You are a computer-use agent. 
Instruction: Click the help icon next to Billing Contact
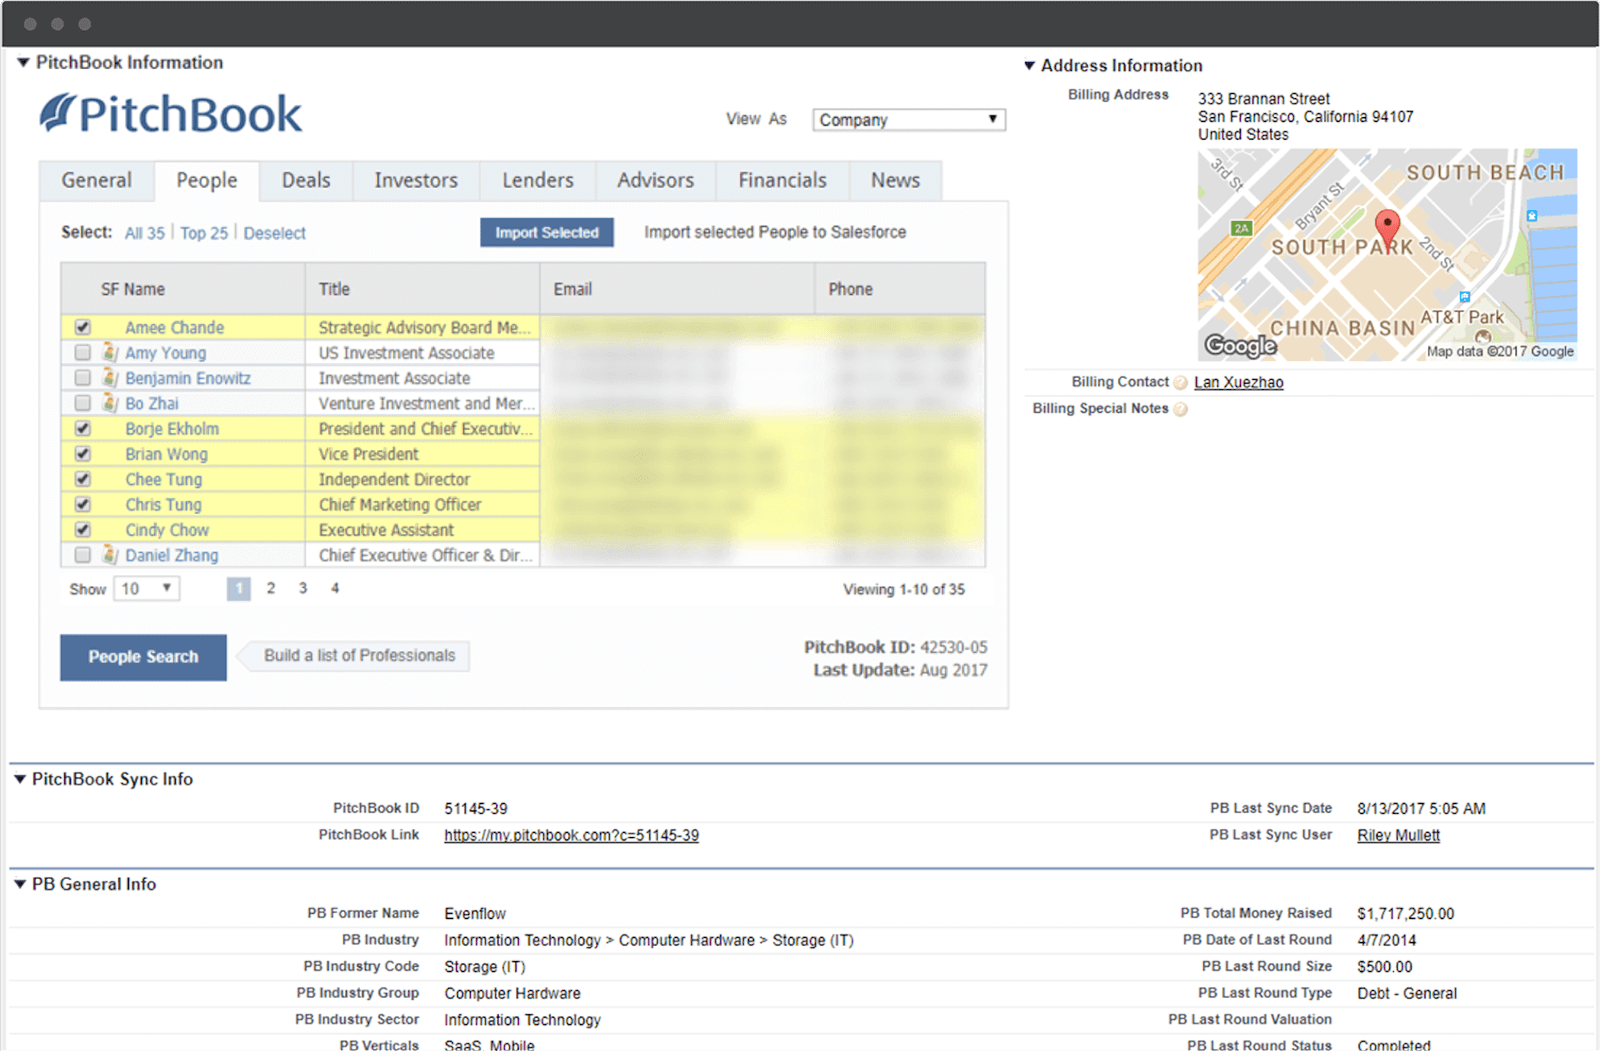click(1180, 383)
